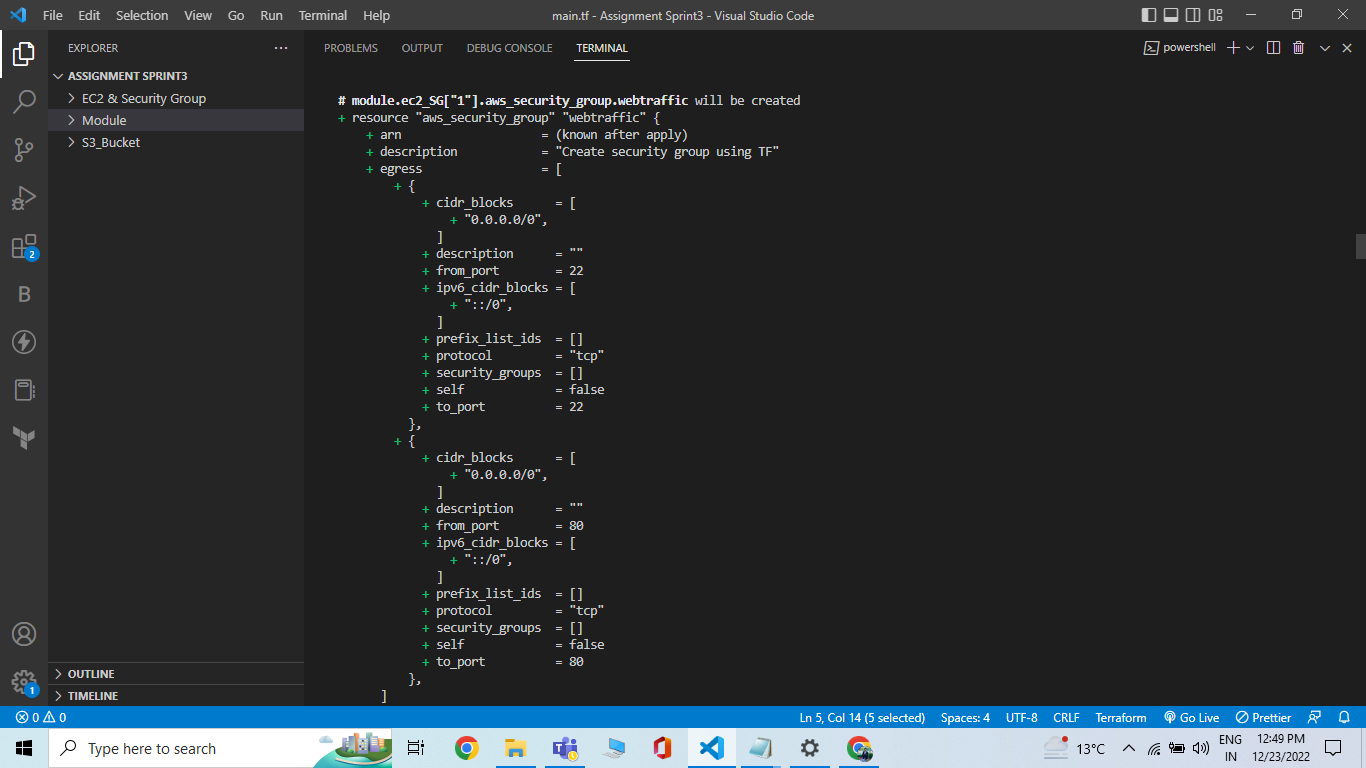Change line ending by clicking CRLF
Screen dimensions: 1366x768
[x=1065, y=717]
